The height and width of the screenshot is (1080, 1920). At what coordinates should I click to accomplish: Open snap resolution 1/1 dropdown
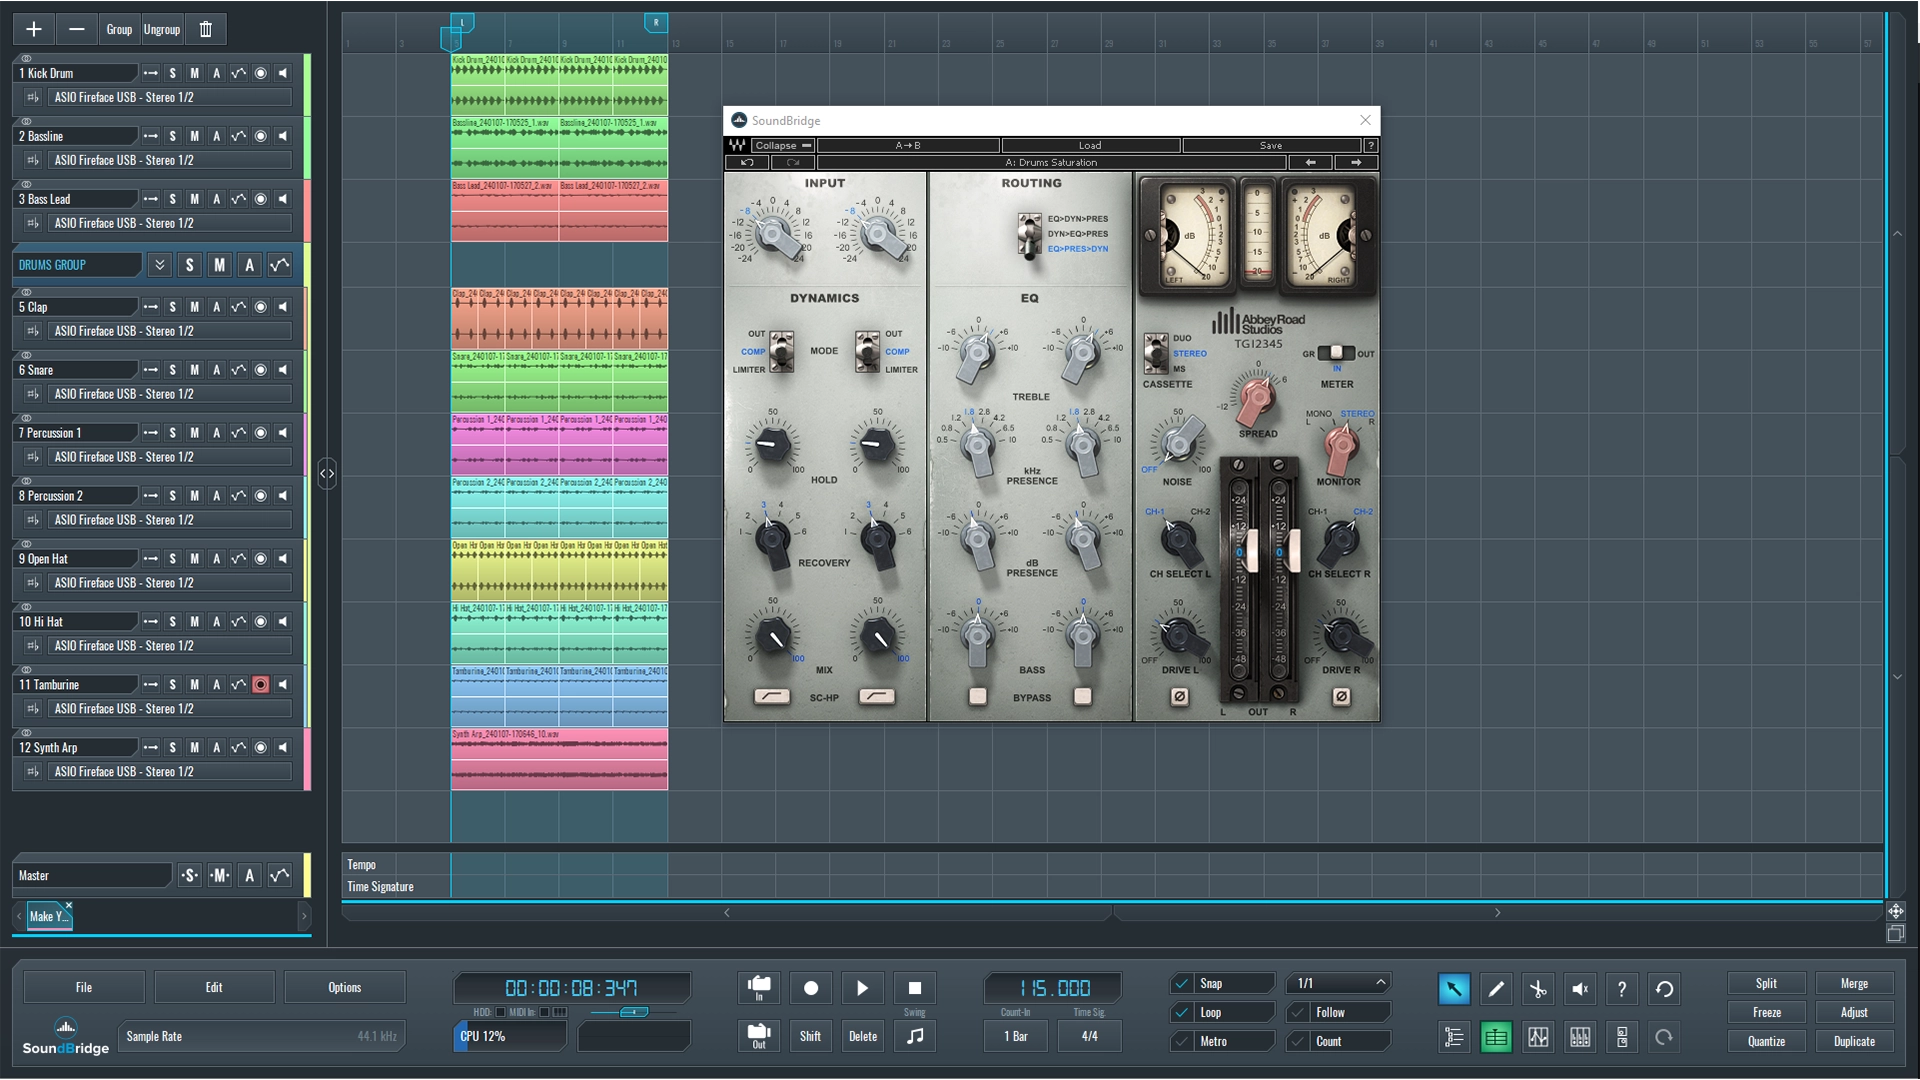1338,984
